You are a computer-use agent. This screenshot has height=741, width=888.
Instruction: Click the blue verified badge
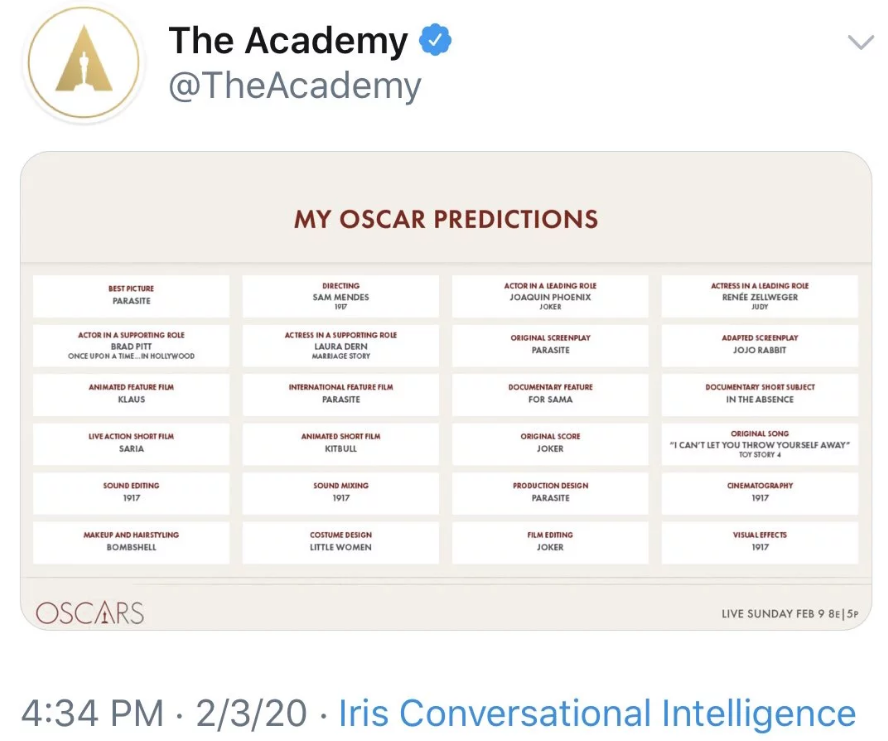point(435,40)
